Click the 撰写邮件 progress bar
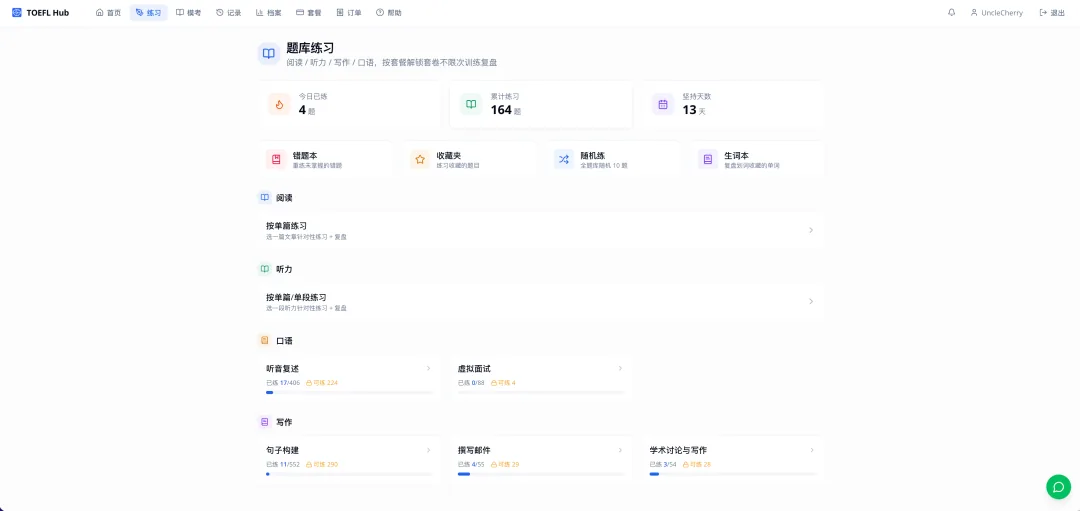 tap(541, 474)
